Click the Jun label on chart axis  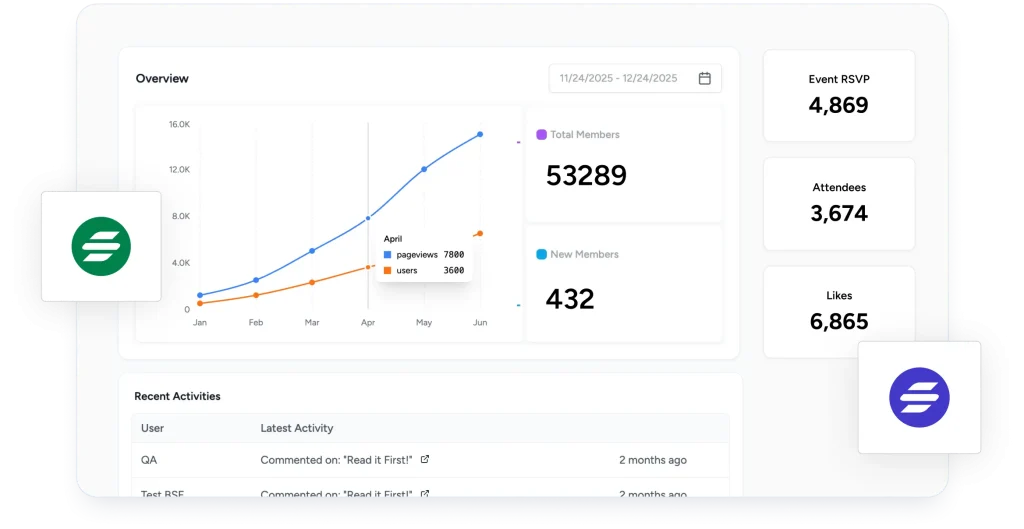pos(480,323)
